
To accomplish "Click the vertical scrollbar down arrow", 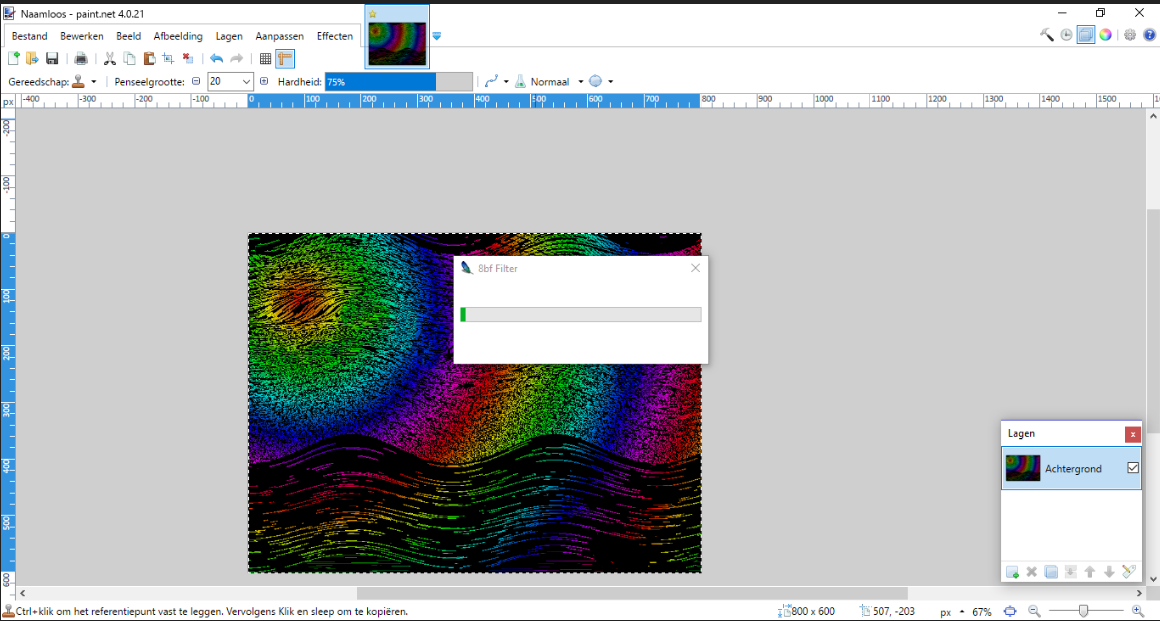I will click(x=1153, y=579).
